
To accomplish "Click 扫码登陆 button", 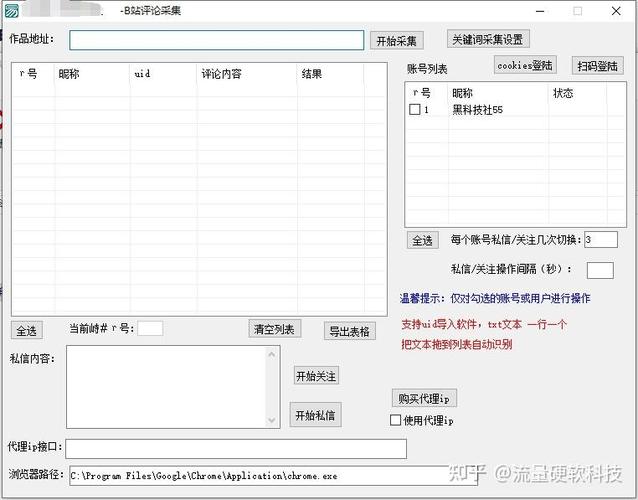I will tap(597, 66).
